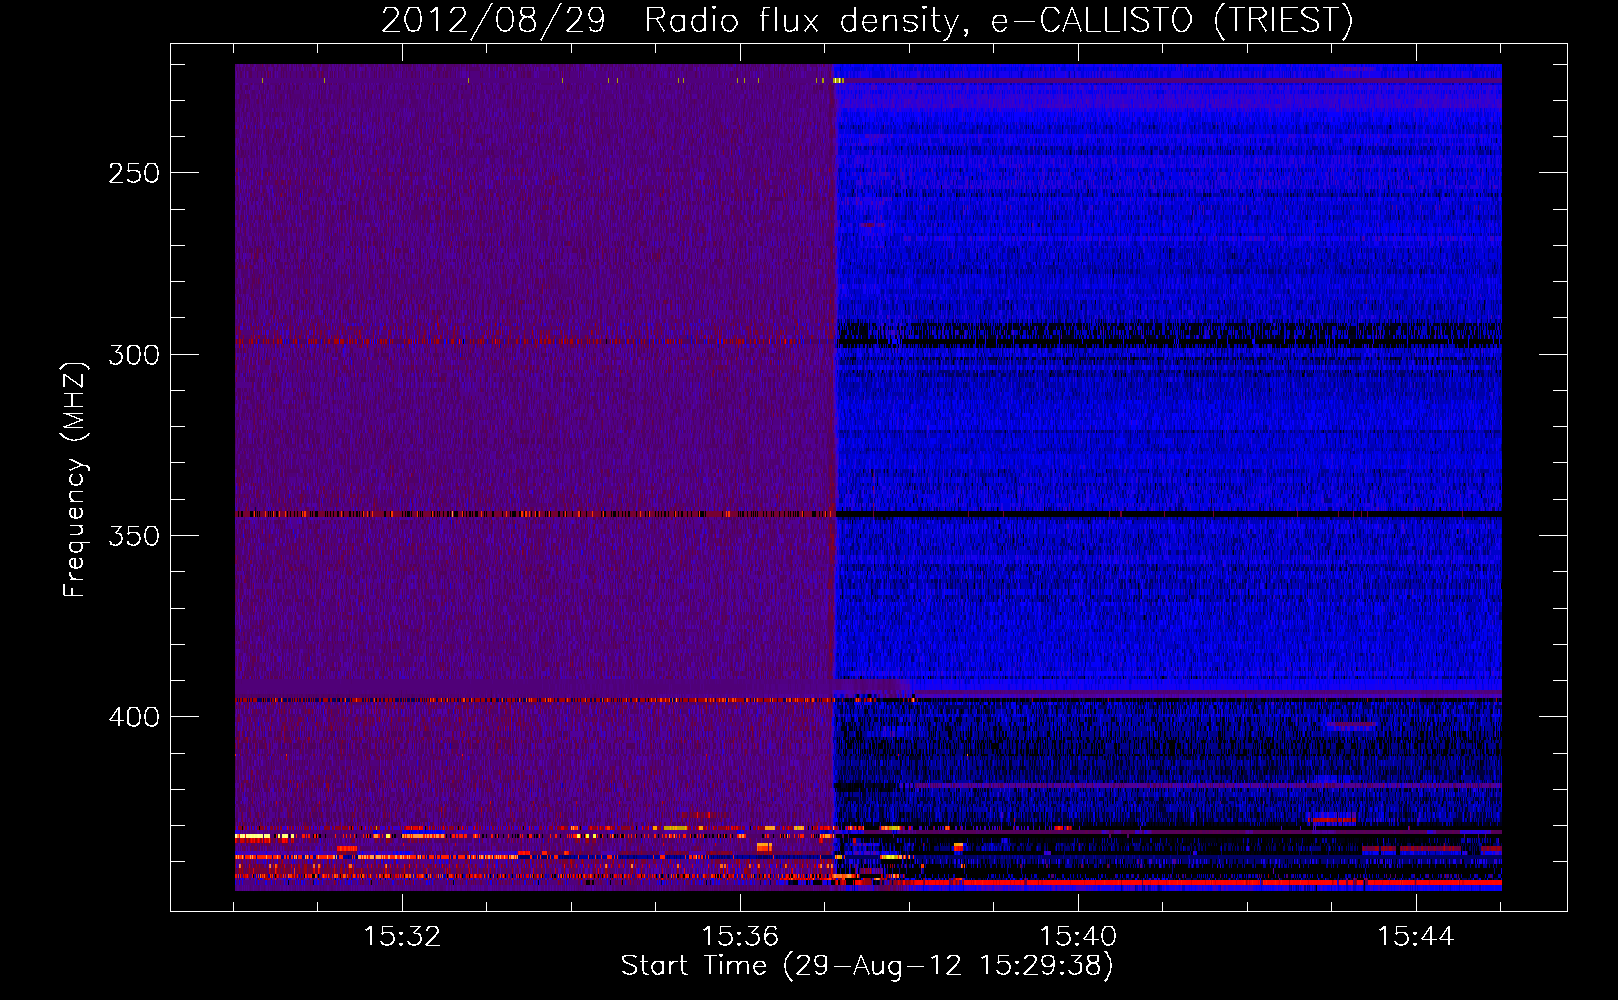Screen dimensions: 1618x1000
Task: Click the 15:40 time tick label
Action: coord(1078,937)
